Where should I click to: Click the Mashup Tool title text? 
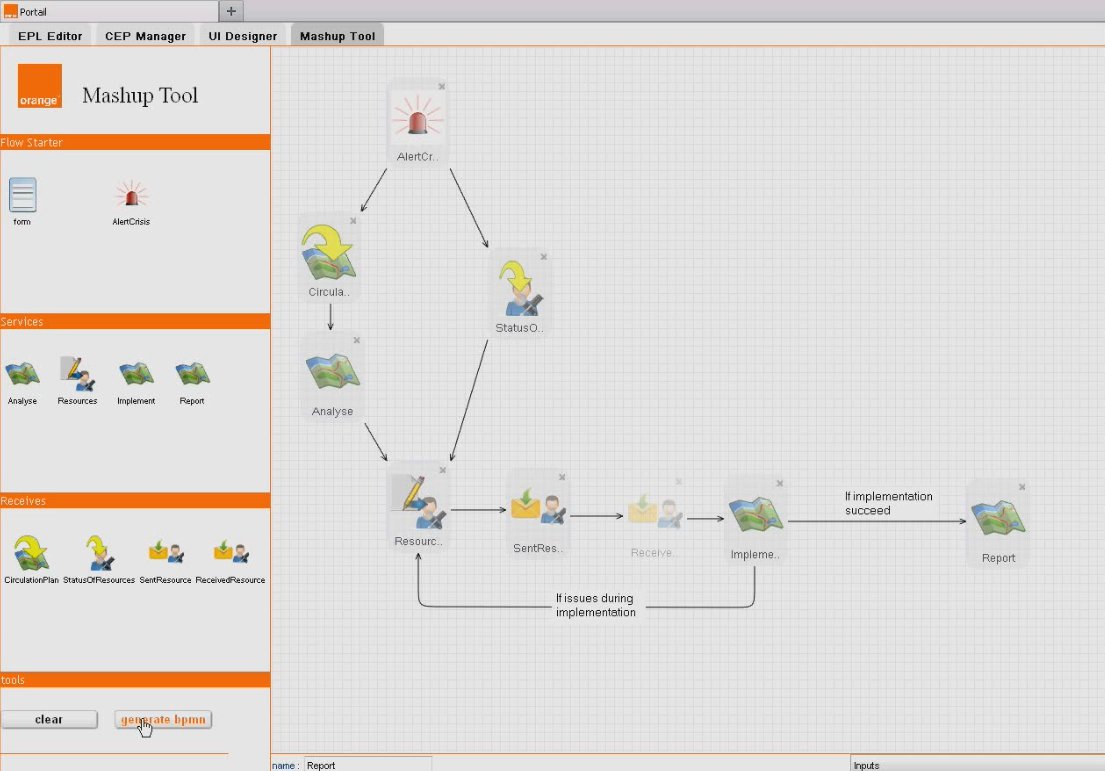[140, 95]
